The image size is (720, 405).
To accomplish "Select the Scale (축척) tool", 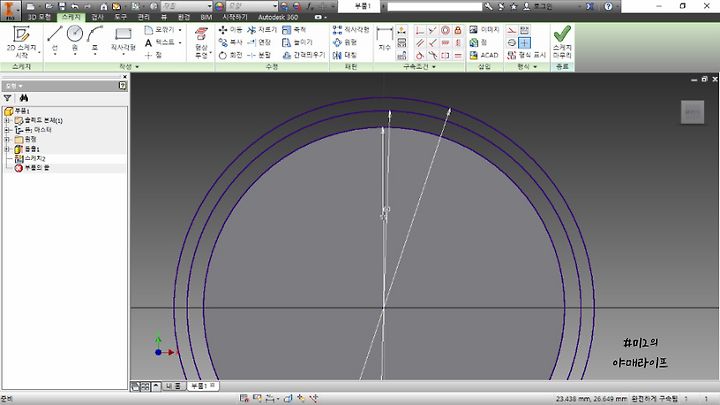I will tap(294, 29).
